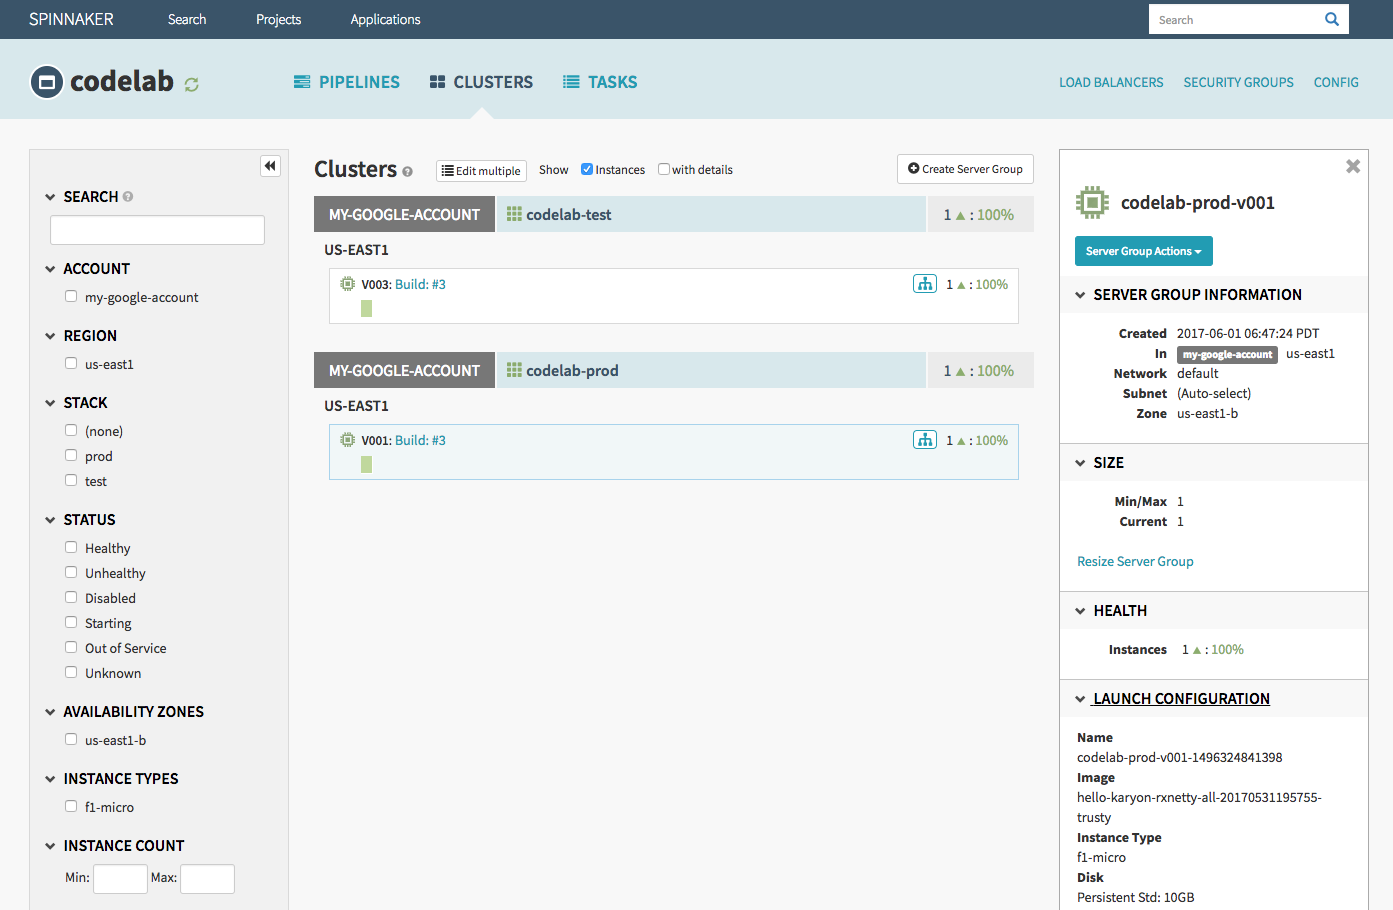The height and width of the screenshot is (910, 1393).
Task: Check the (none) stack filter
Action: [x=71, y=430]
